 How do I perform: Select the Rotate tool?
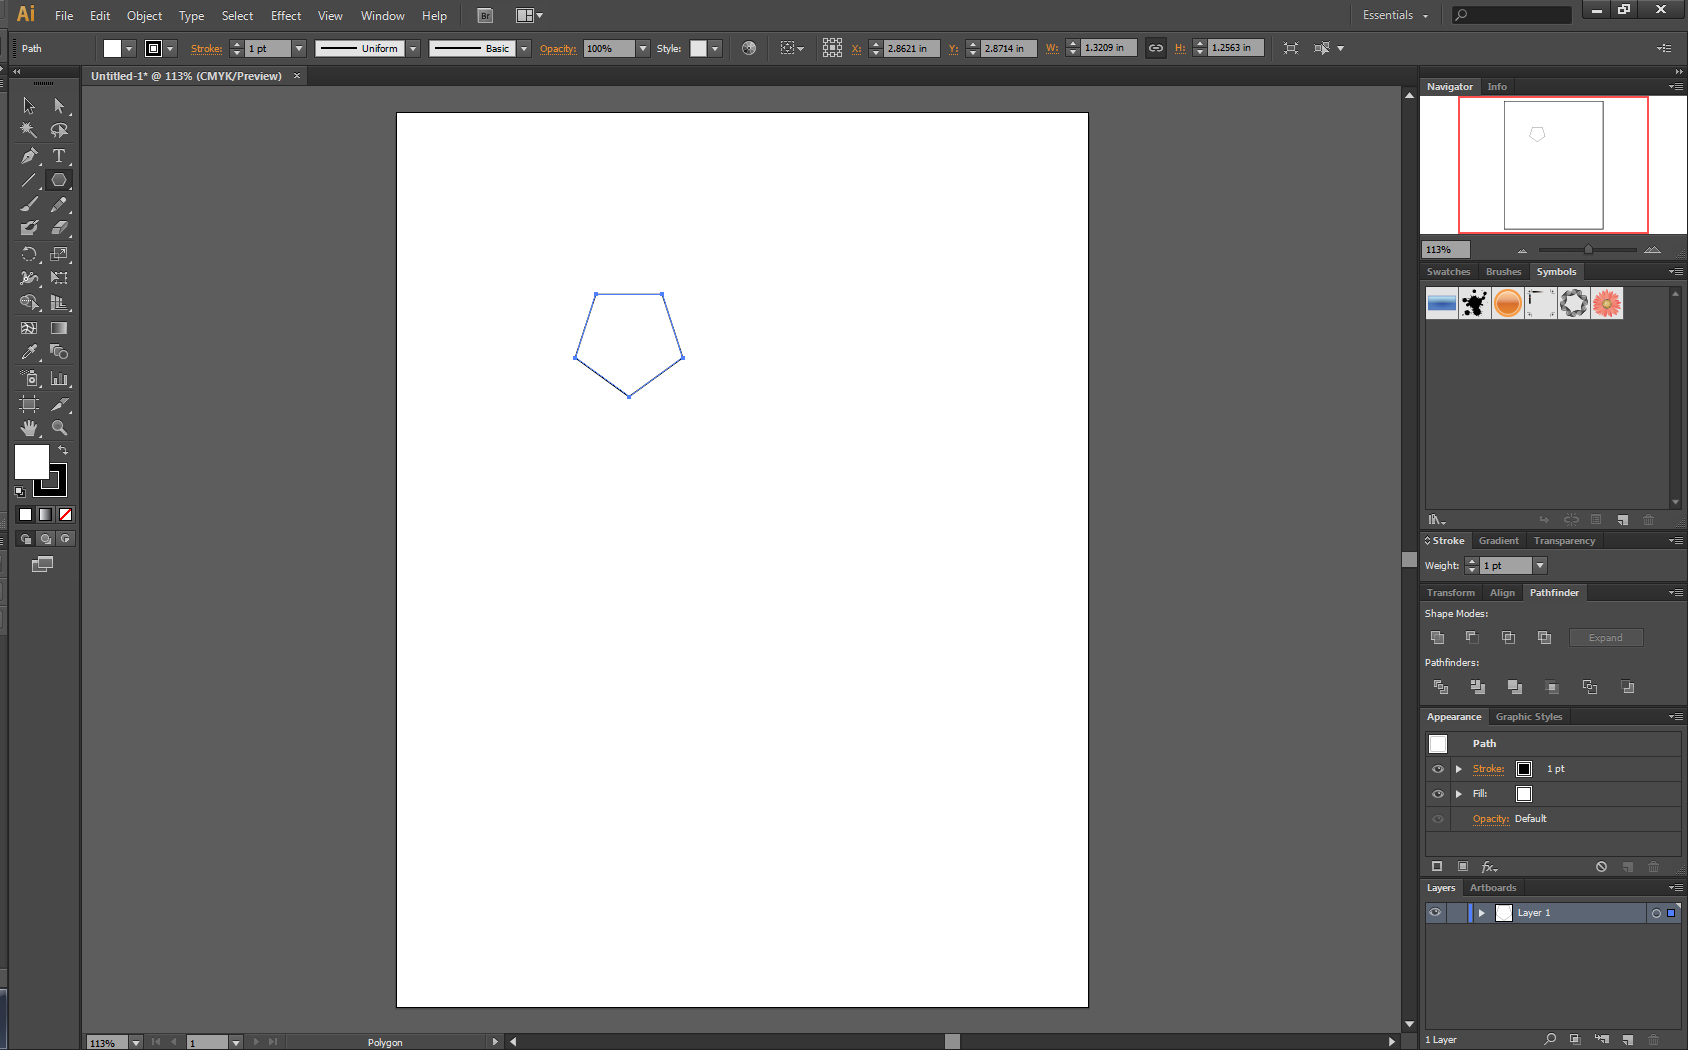pyautogui.click(x=29, y=254)
